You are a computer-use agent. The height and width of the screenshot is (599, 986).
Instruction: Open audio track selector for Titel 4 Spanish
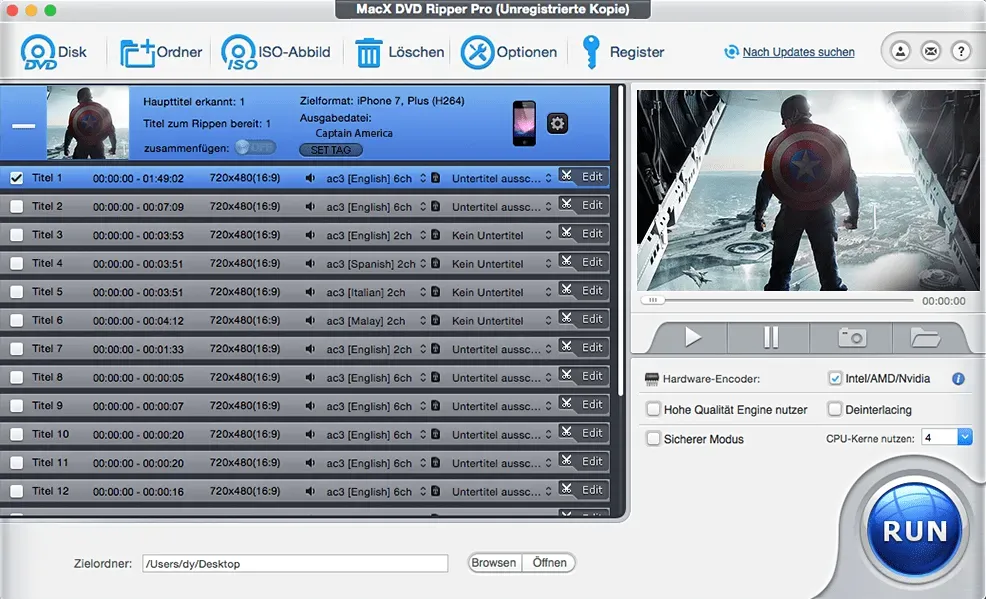[423, 263]
